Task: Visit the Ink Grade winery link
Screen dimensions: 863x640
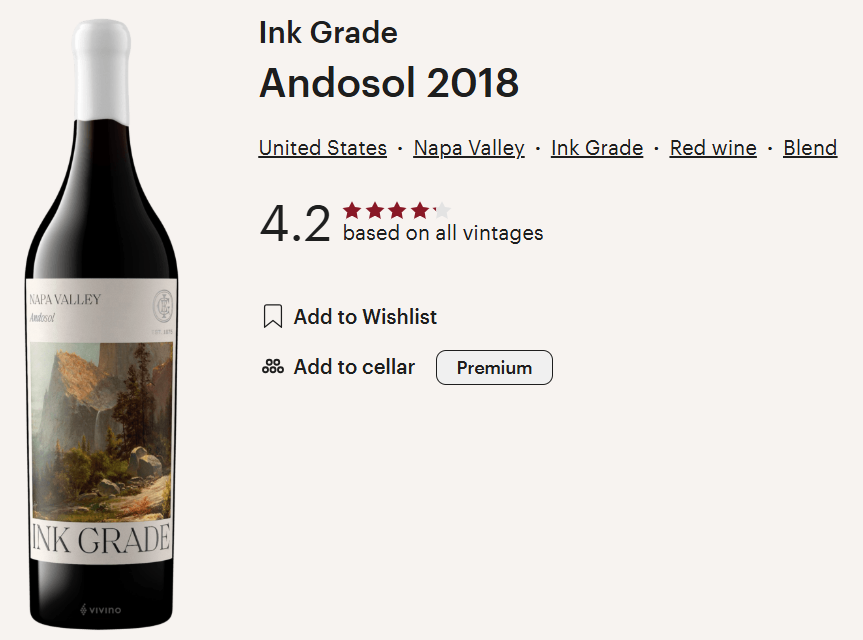Action: (596, 147)
